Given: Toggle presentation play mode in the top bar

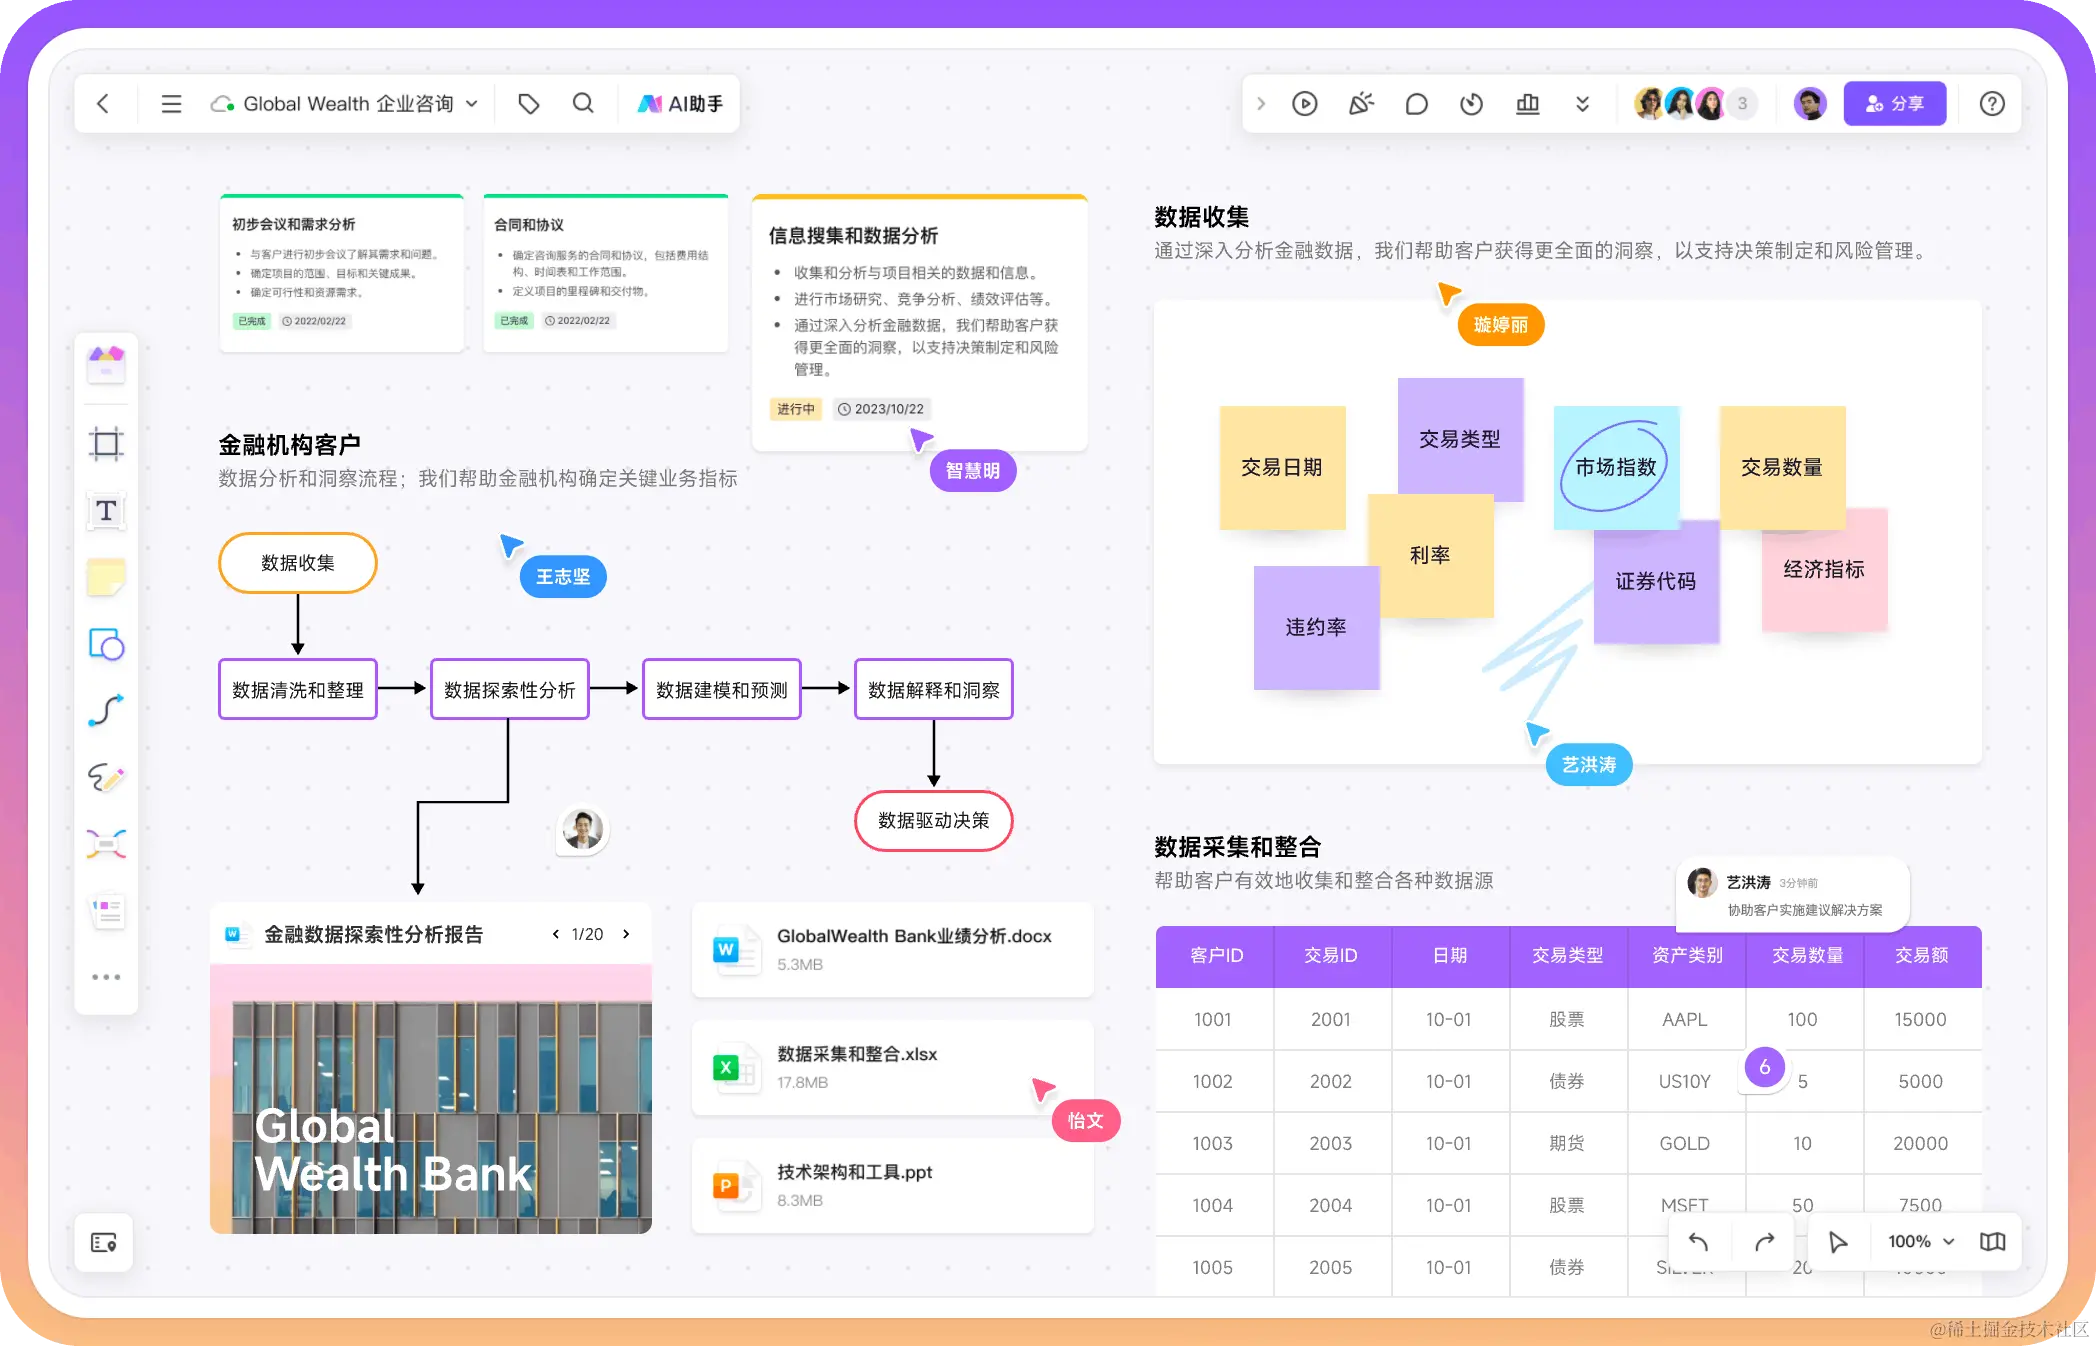Looking at the screenshot, I should [x=1304, y=103].
